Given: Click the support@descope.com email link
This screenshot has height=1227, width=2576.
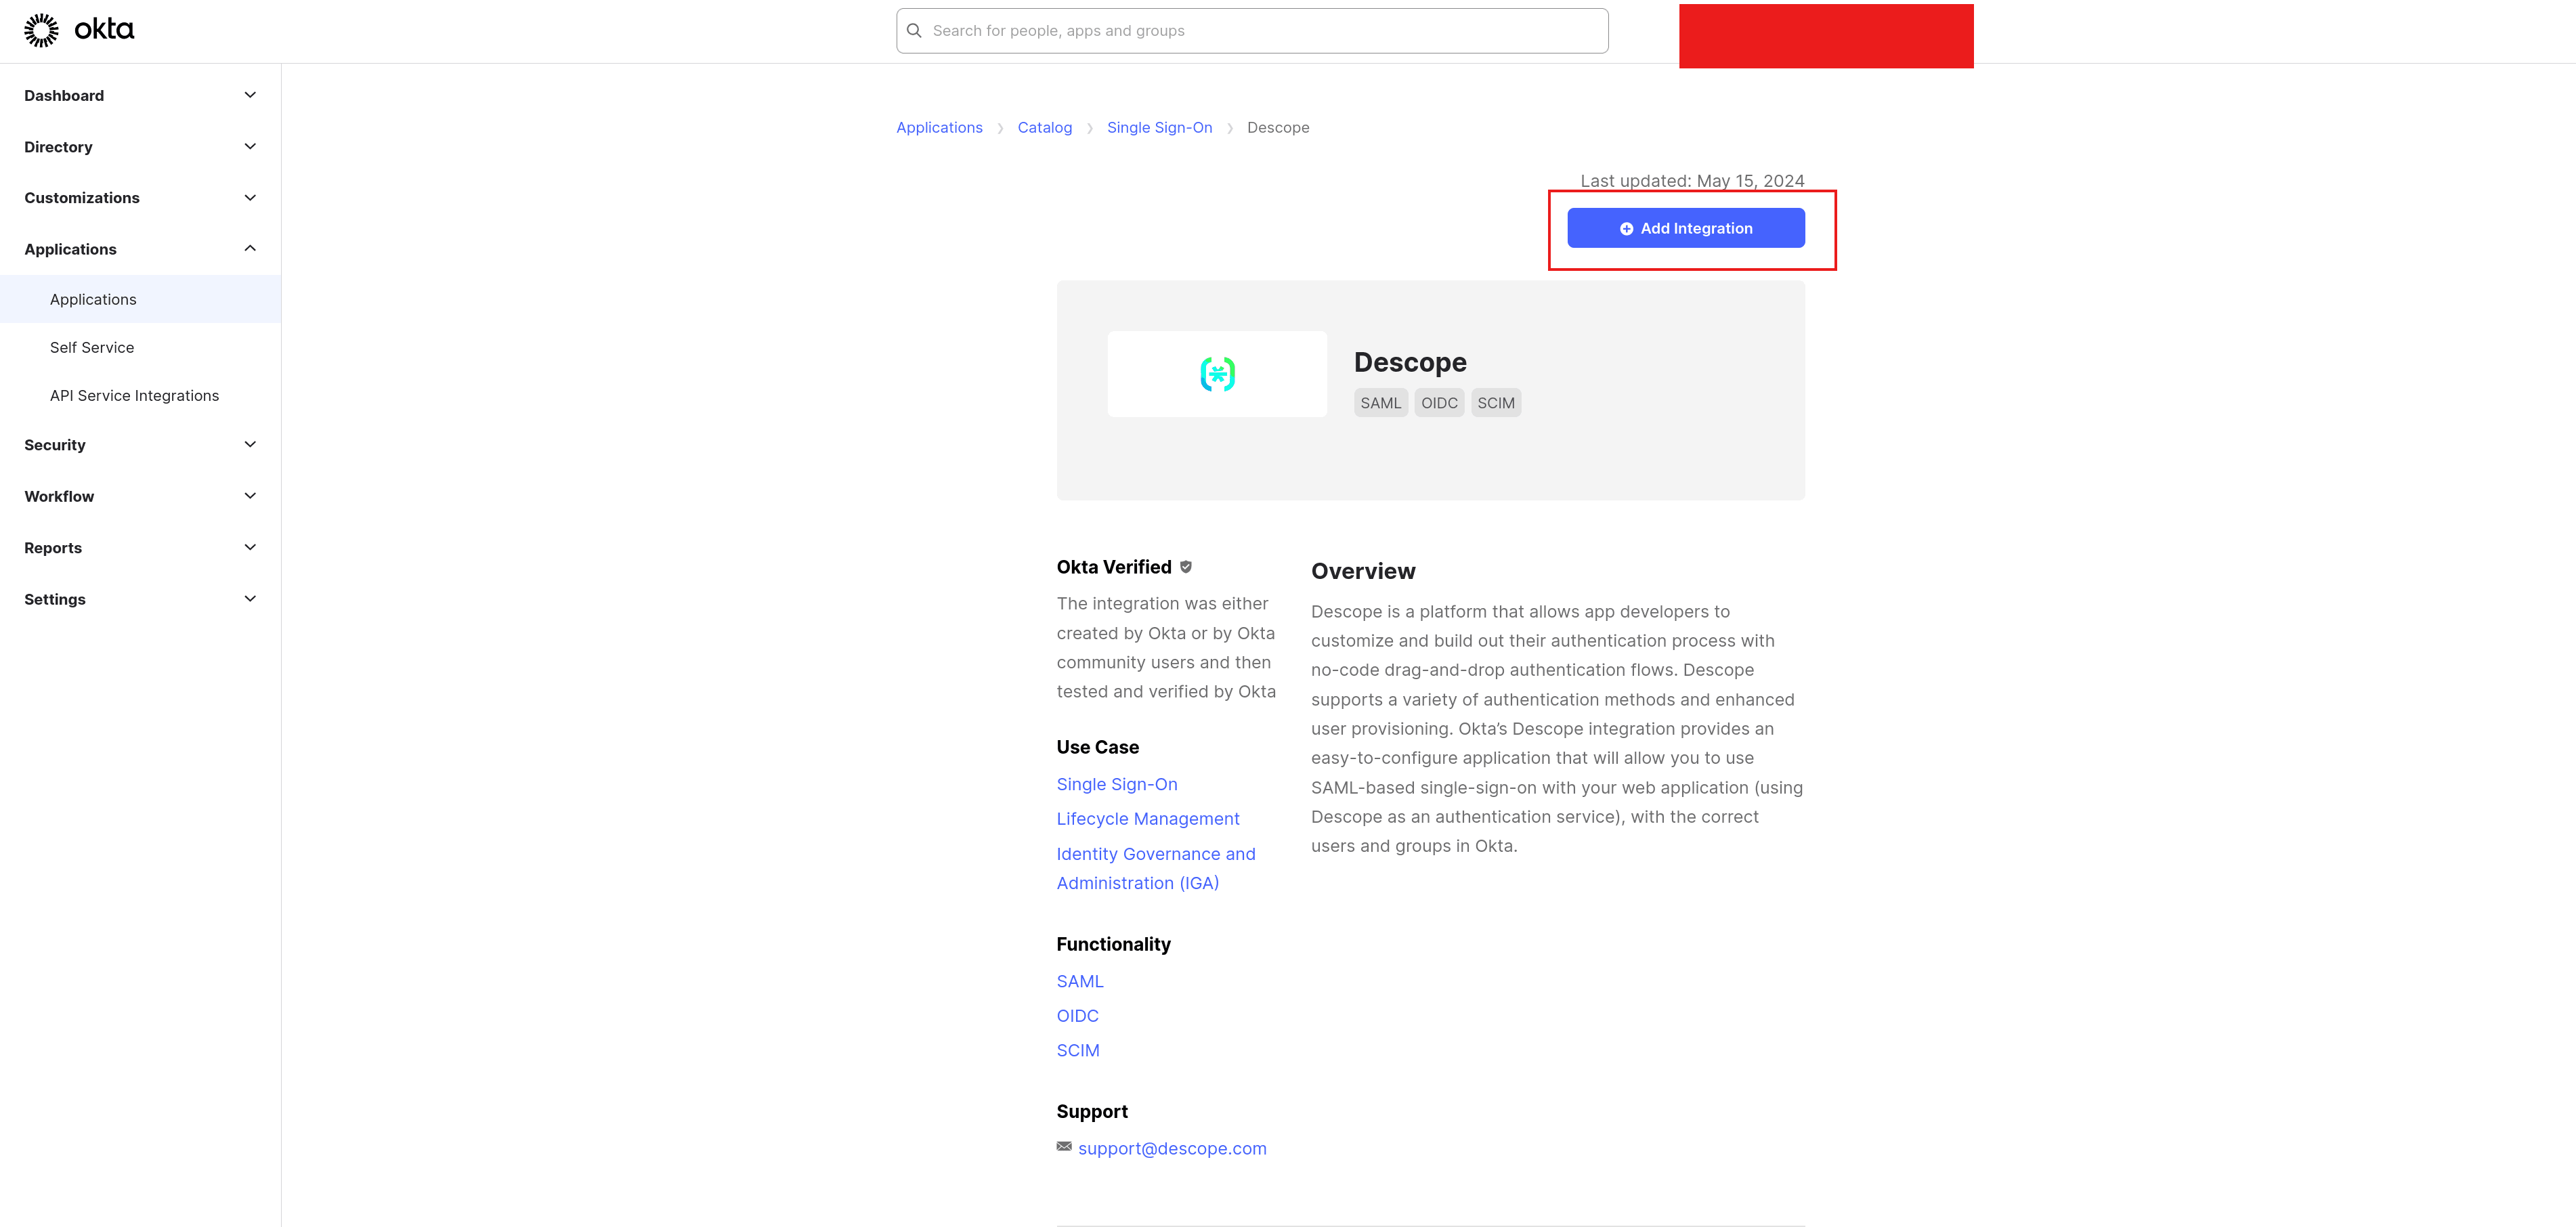Looking at the screenshot, I should (x=1172, y=1149).
